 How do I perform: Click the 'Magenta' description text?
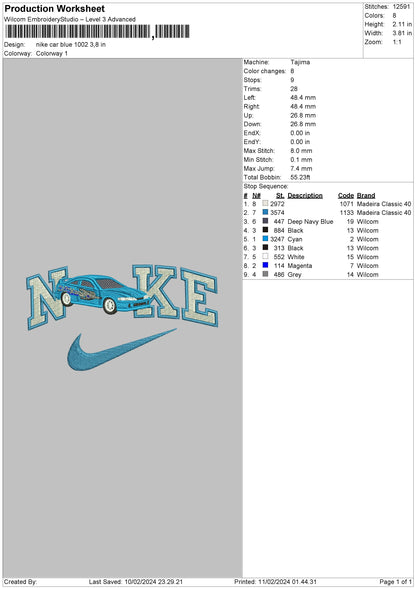300,266
